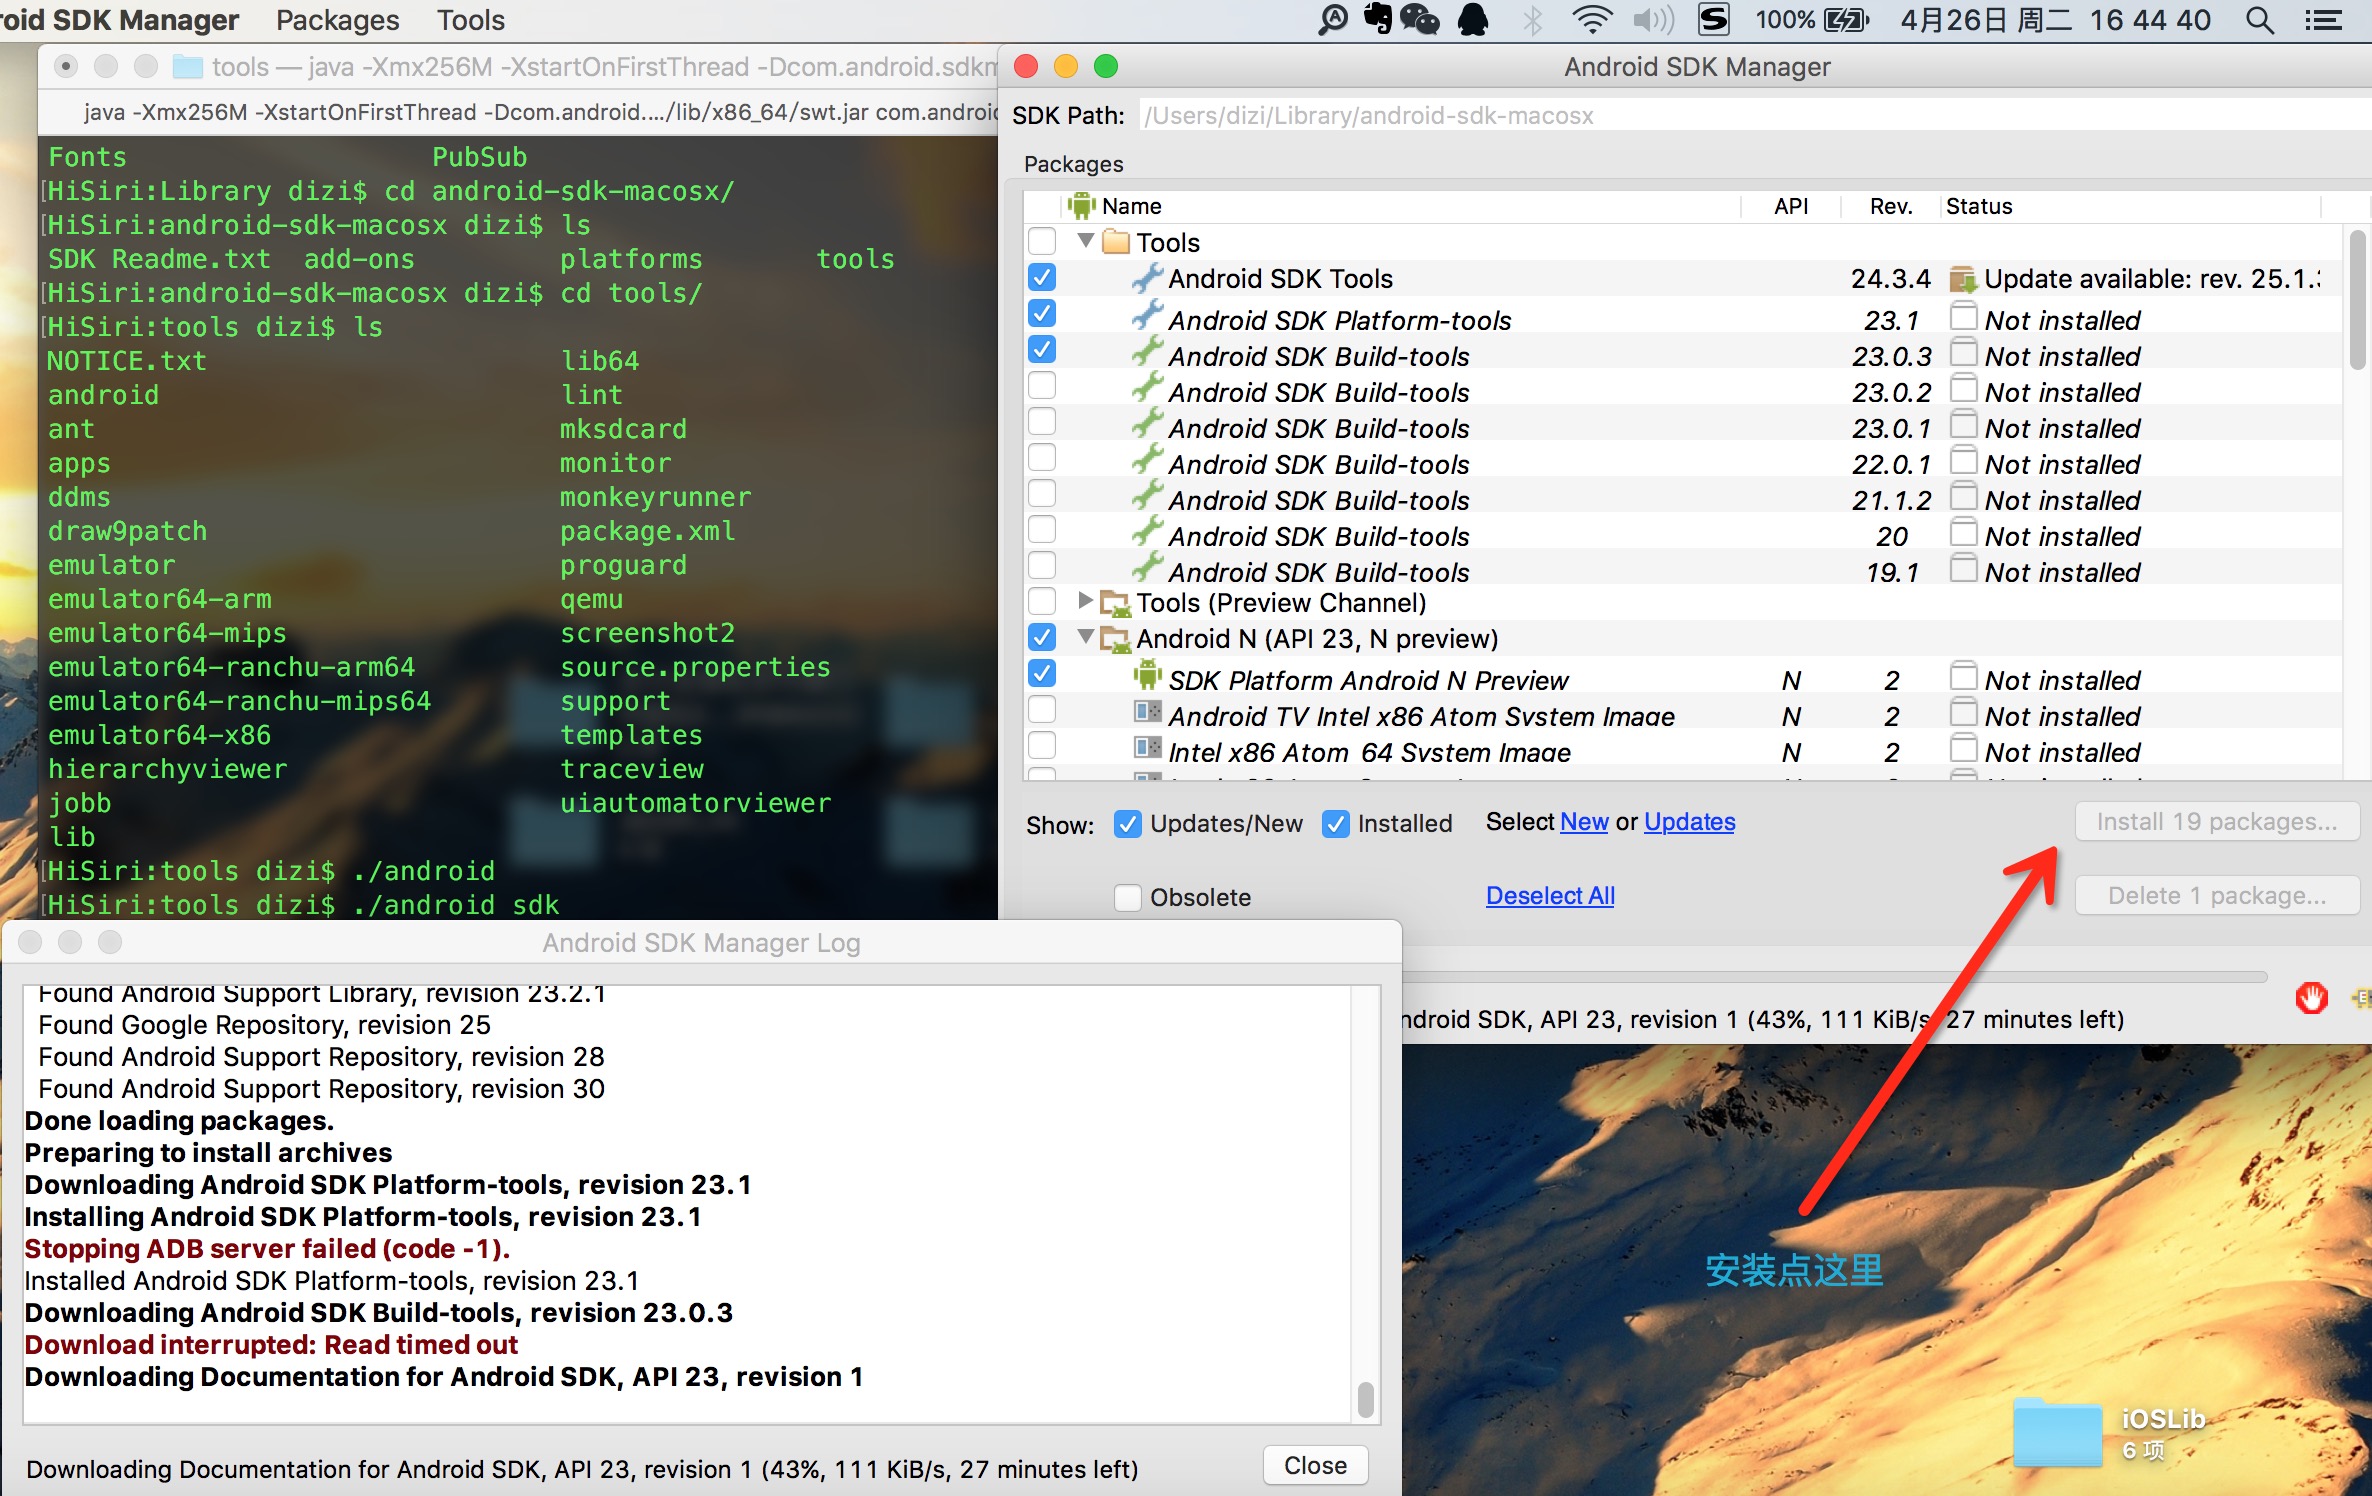Click the magnifier key icon in menu bar

coord(1333,20)
